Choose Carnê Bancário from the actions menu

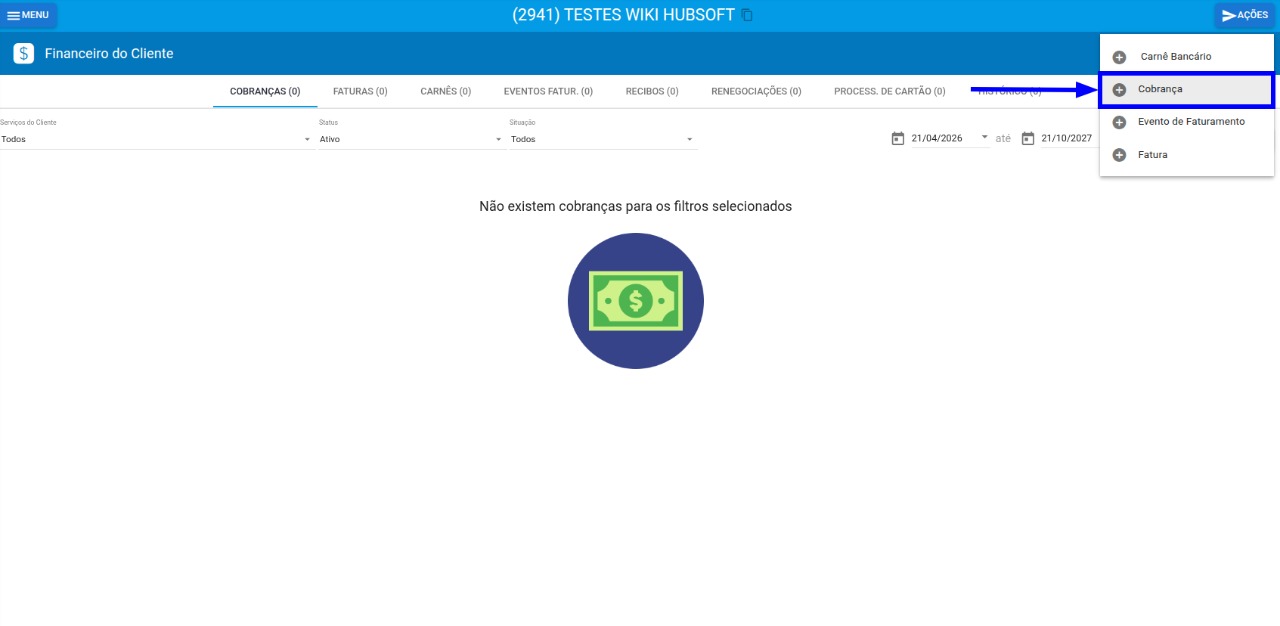(x=1187, y=57)
